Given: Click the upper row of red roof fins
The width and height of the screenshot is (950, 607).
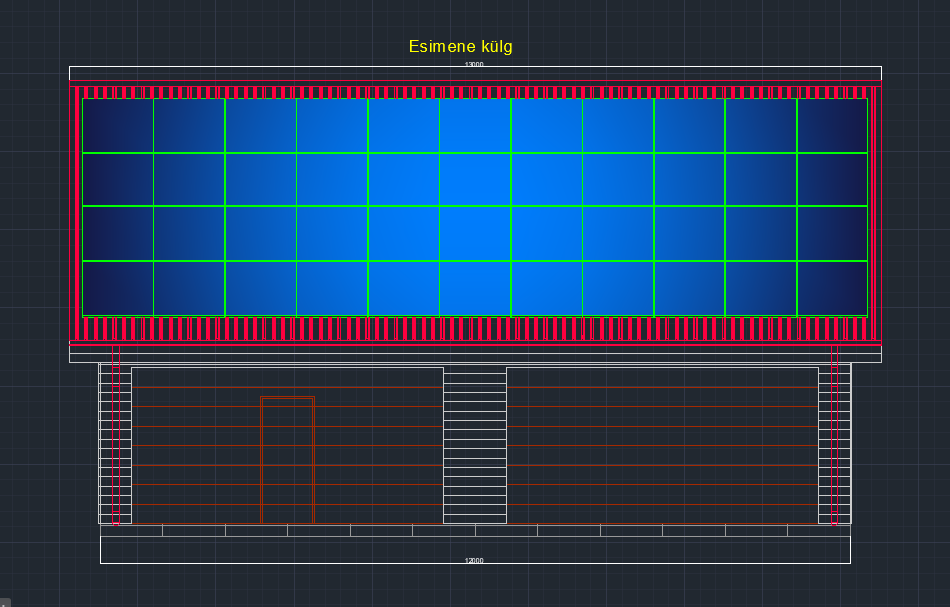Looking at the screenshot, I should tap(474, 92).
